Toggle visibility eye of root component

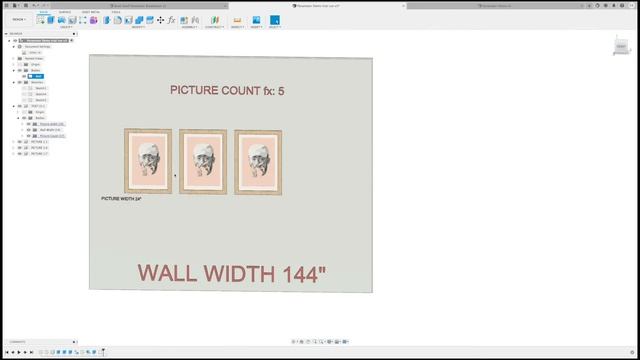pyautogui.click(x=15, y=40)
